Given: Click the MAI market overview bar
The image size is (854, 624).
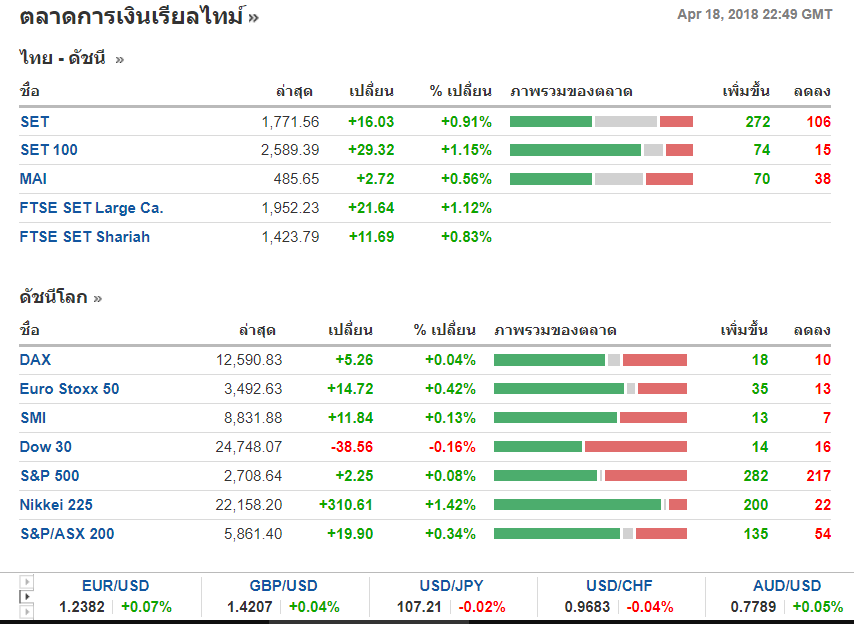Looking at the screenshot, I should pyautogui.click(x=601, y=179).
